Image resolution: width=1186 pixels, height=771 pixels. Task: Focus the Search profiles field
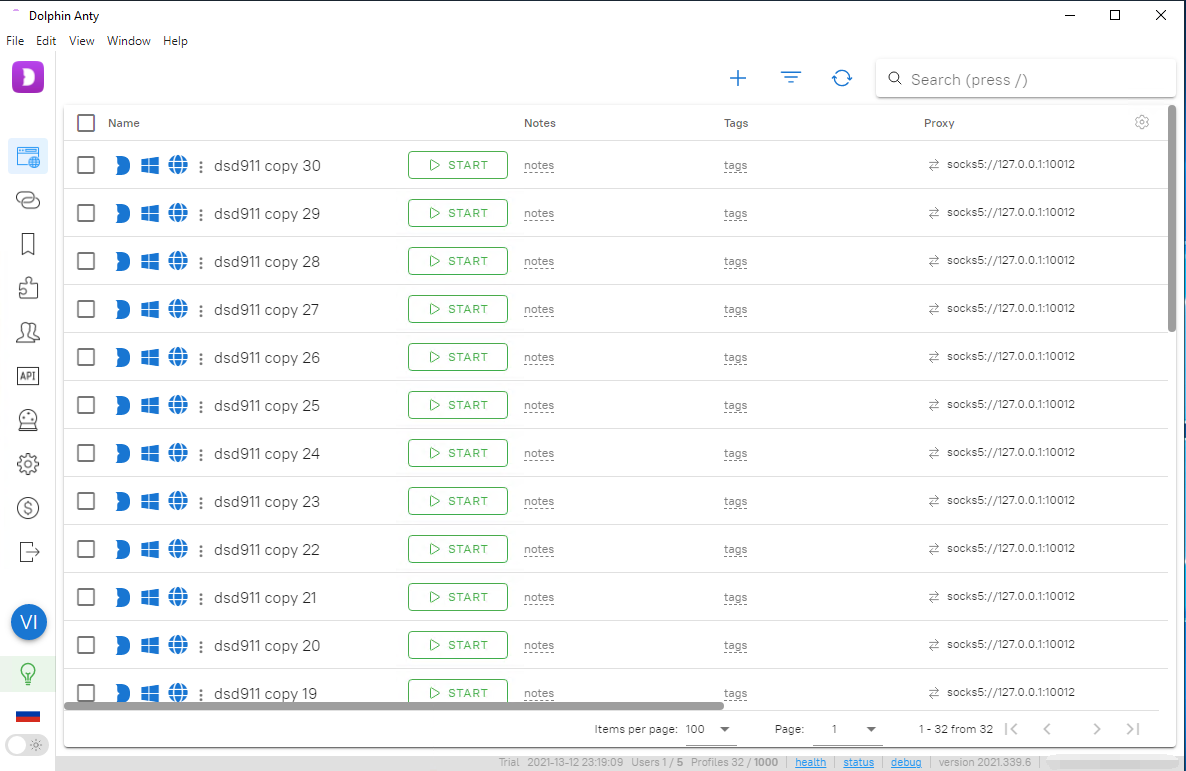(x=1026, y=79)
